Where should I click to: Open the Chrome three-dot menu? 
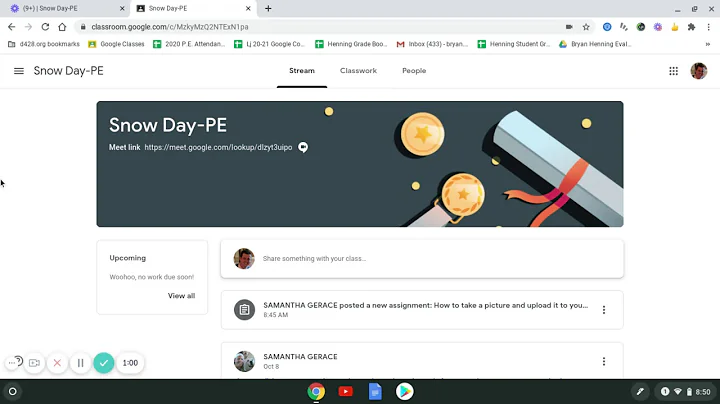click(x=709, y=27)
